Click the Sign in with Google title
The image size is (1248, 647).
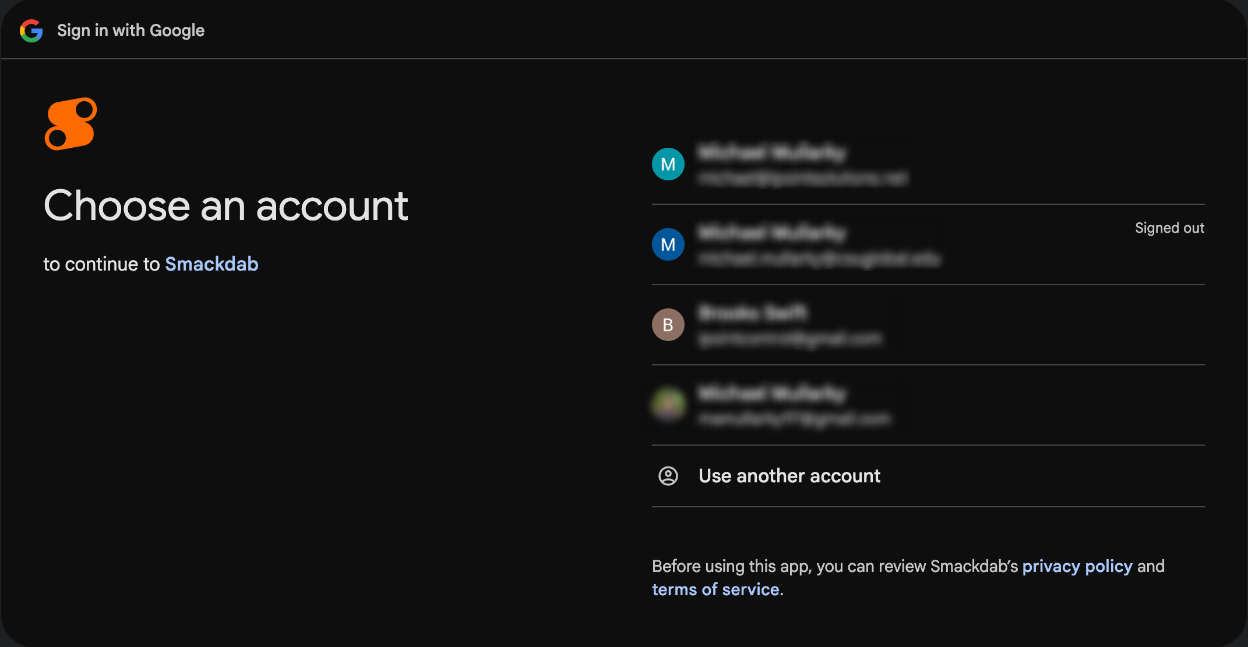131,30
